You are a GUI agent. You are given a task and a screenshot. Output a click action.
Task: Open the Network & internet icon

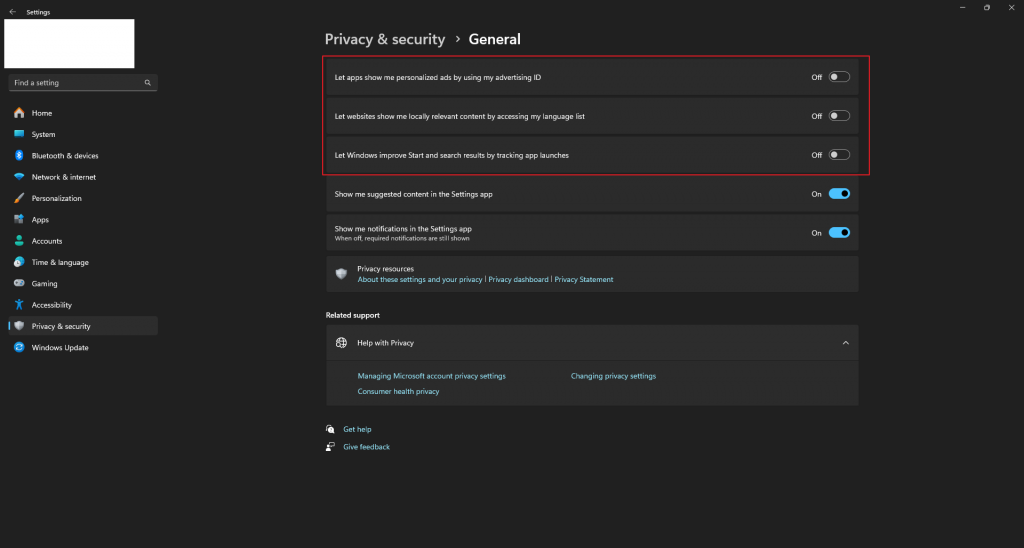pyautogui.click(x=19, y=177)
